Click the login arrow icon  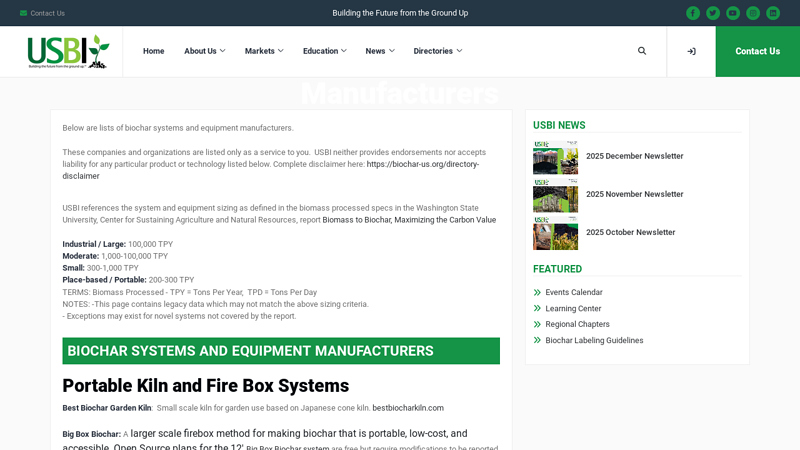tap(691, 52)
